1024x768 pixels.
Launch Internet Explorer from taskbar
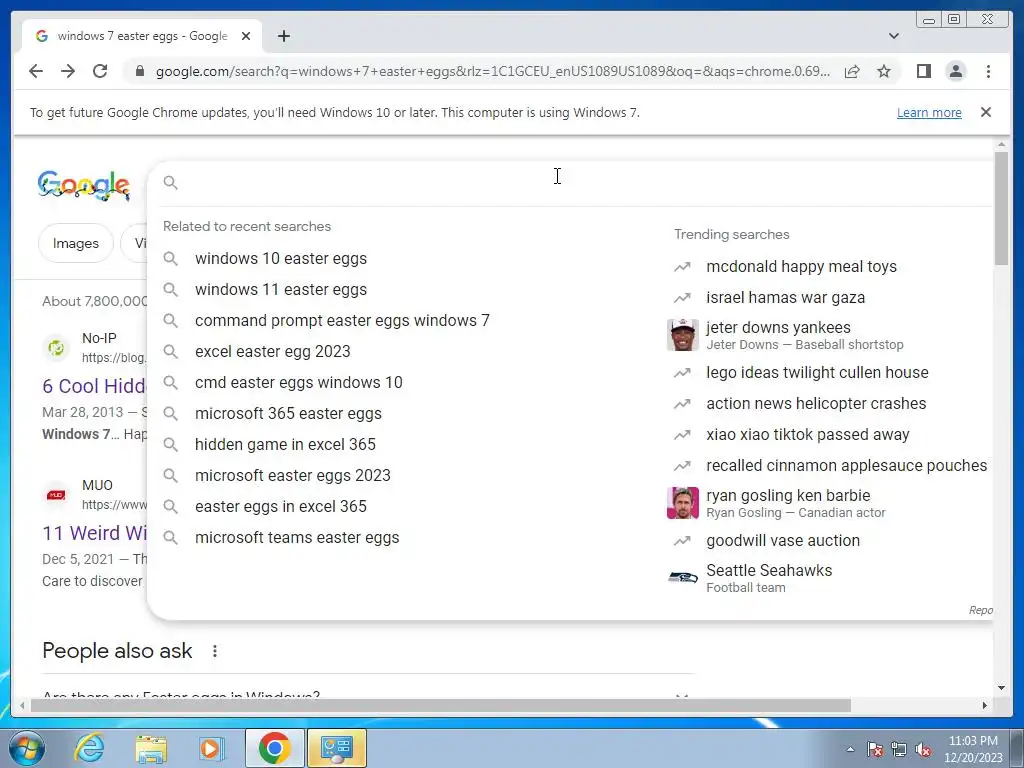click(89, 748)
